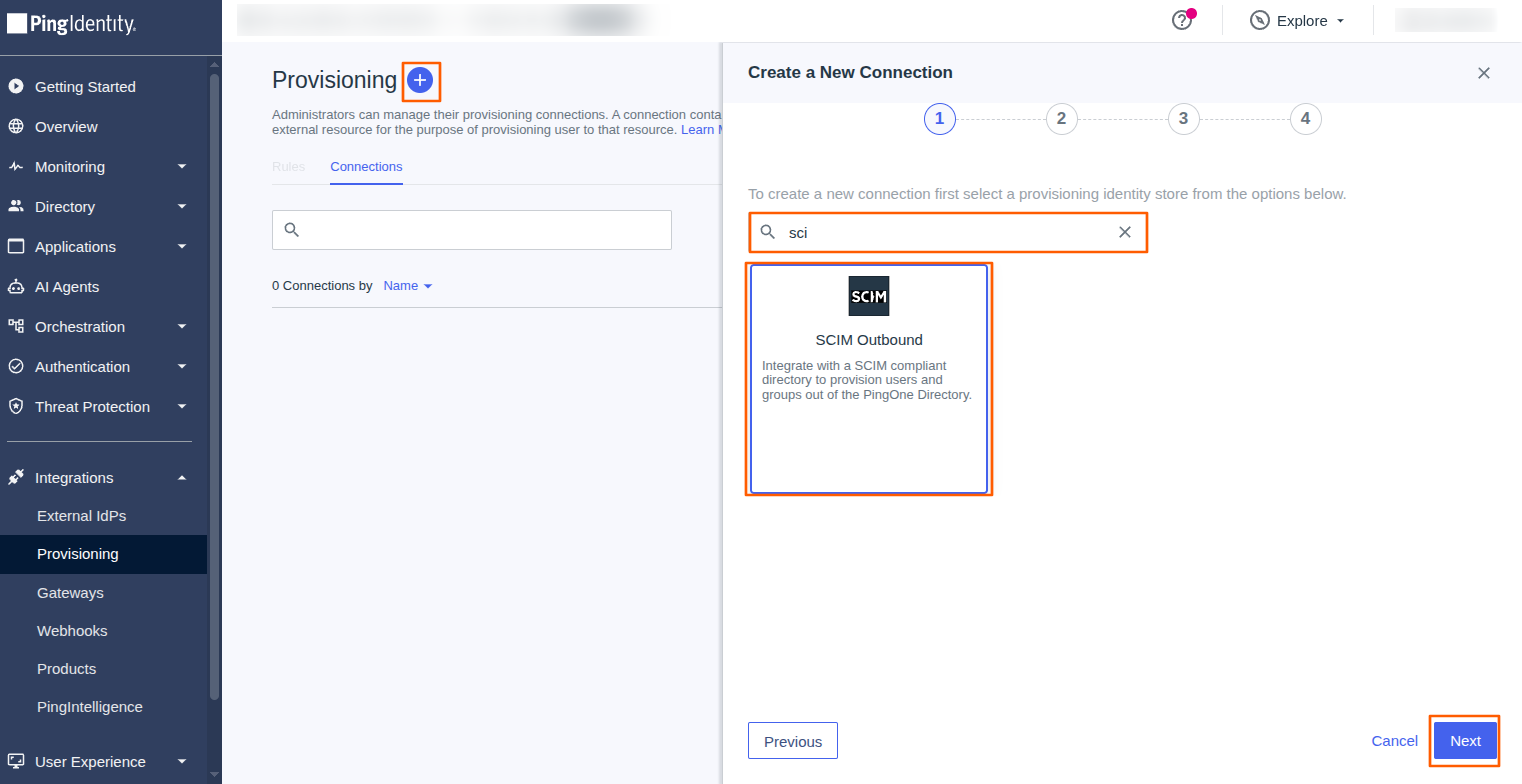This screenshot has height=784, width=1522.
Task: Click the AI Agents robot icon
Action: coord(16,287)
